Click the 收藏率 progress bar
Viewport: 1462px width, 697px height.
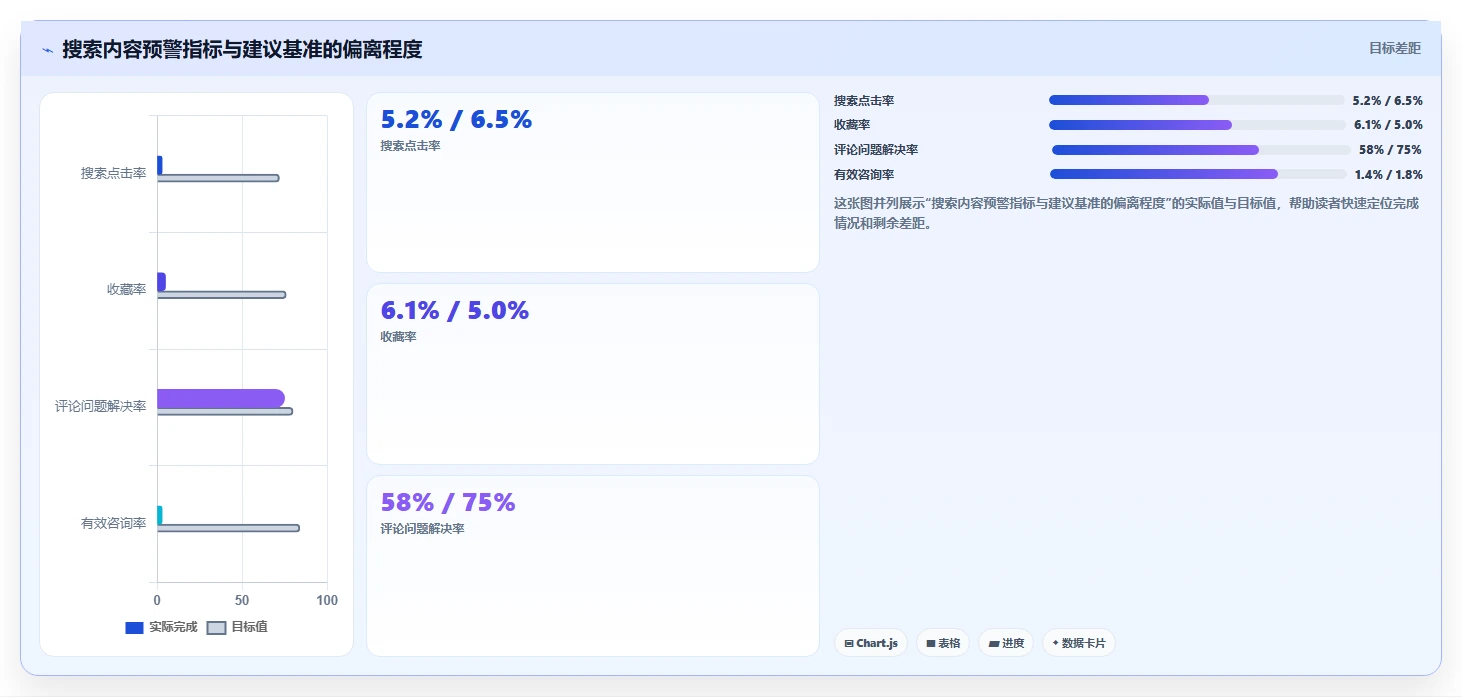pyautogui.click(x=1197, y=125)
